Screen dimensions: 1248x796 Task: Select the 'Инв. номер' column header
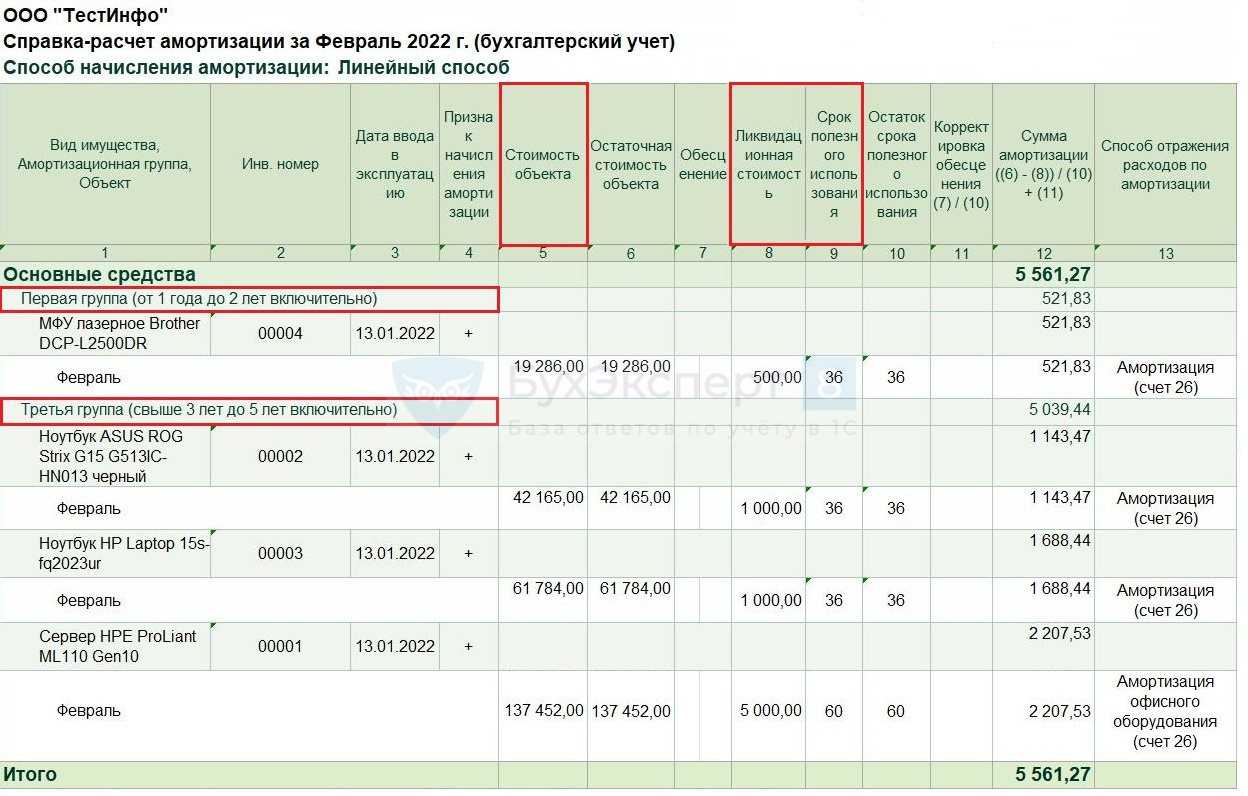[280, 164]
